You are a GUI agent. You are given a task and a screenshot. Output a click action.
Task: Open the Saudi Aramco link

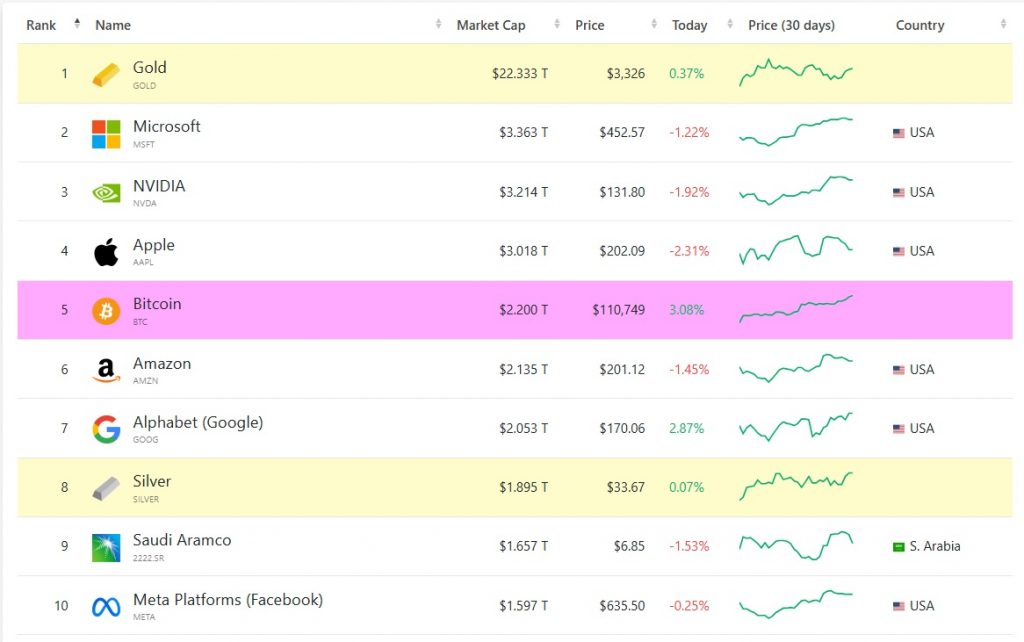182,540
